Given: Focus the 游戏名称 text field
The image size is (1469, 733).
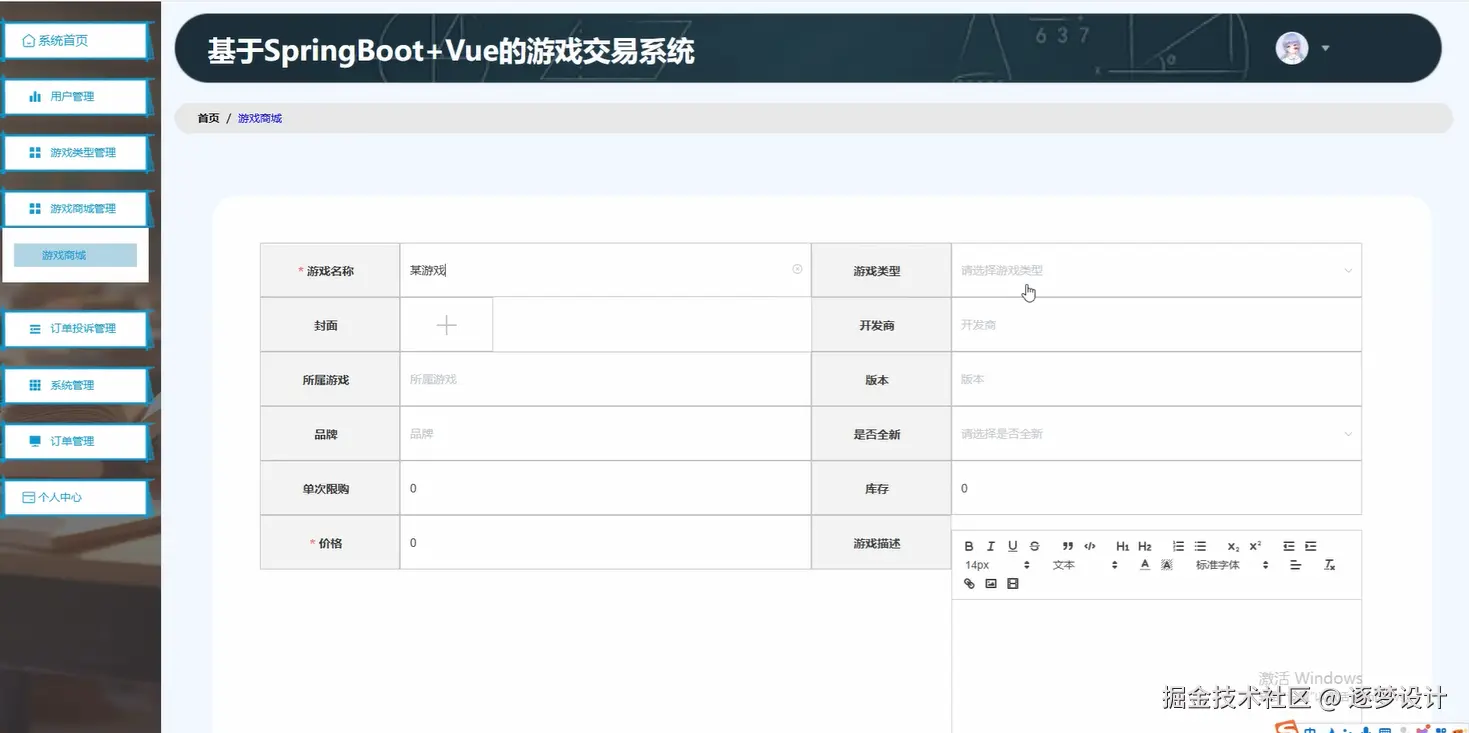Looking at the screenshot, I should [x=605, y=270].
